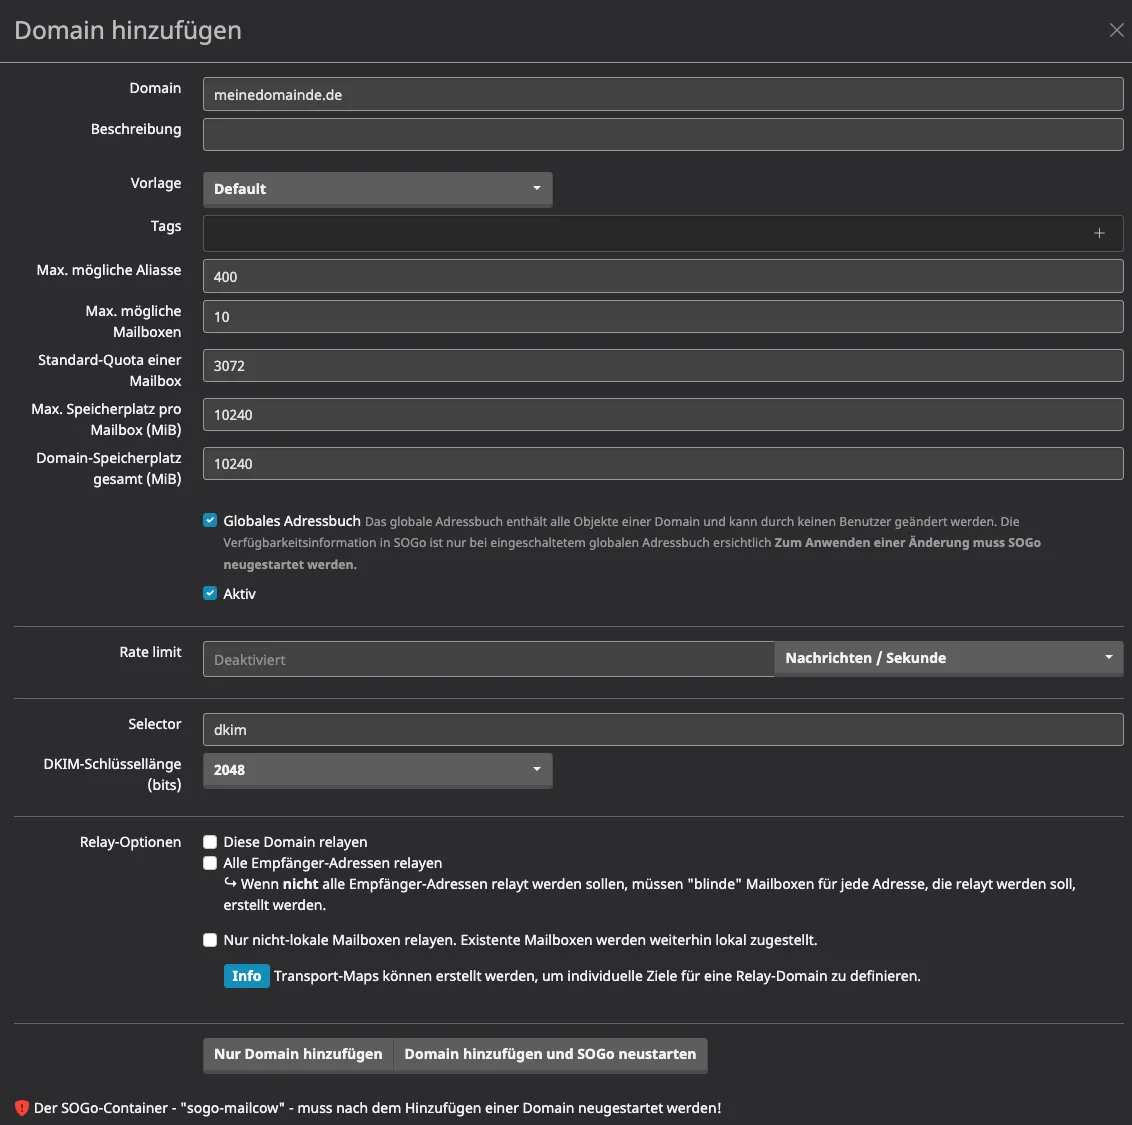Click the Globales Adressbuch label text
This screenshot has width=1132, height=1125.
[x=292, y=521]
